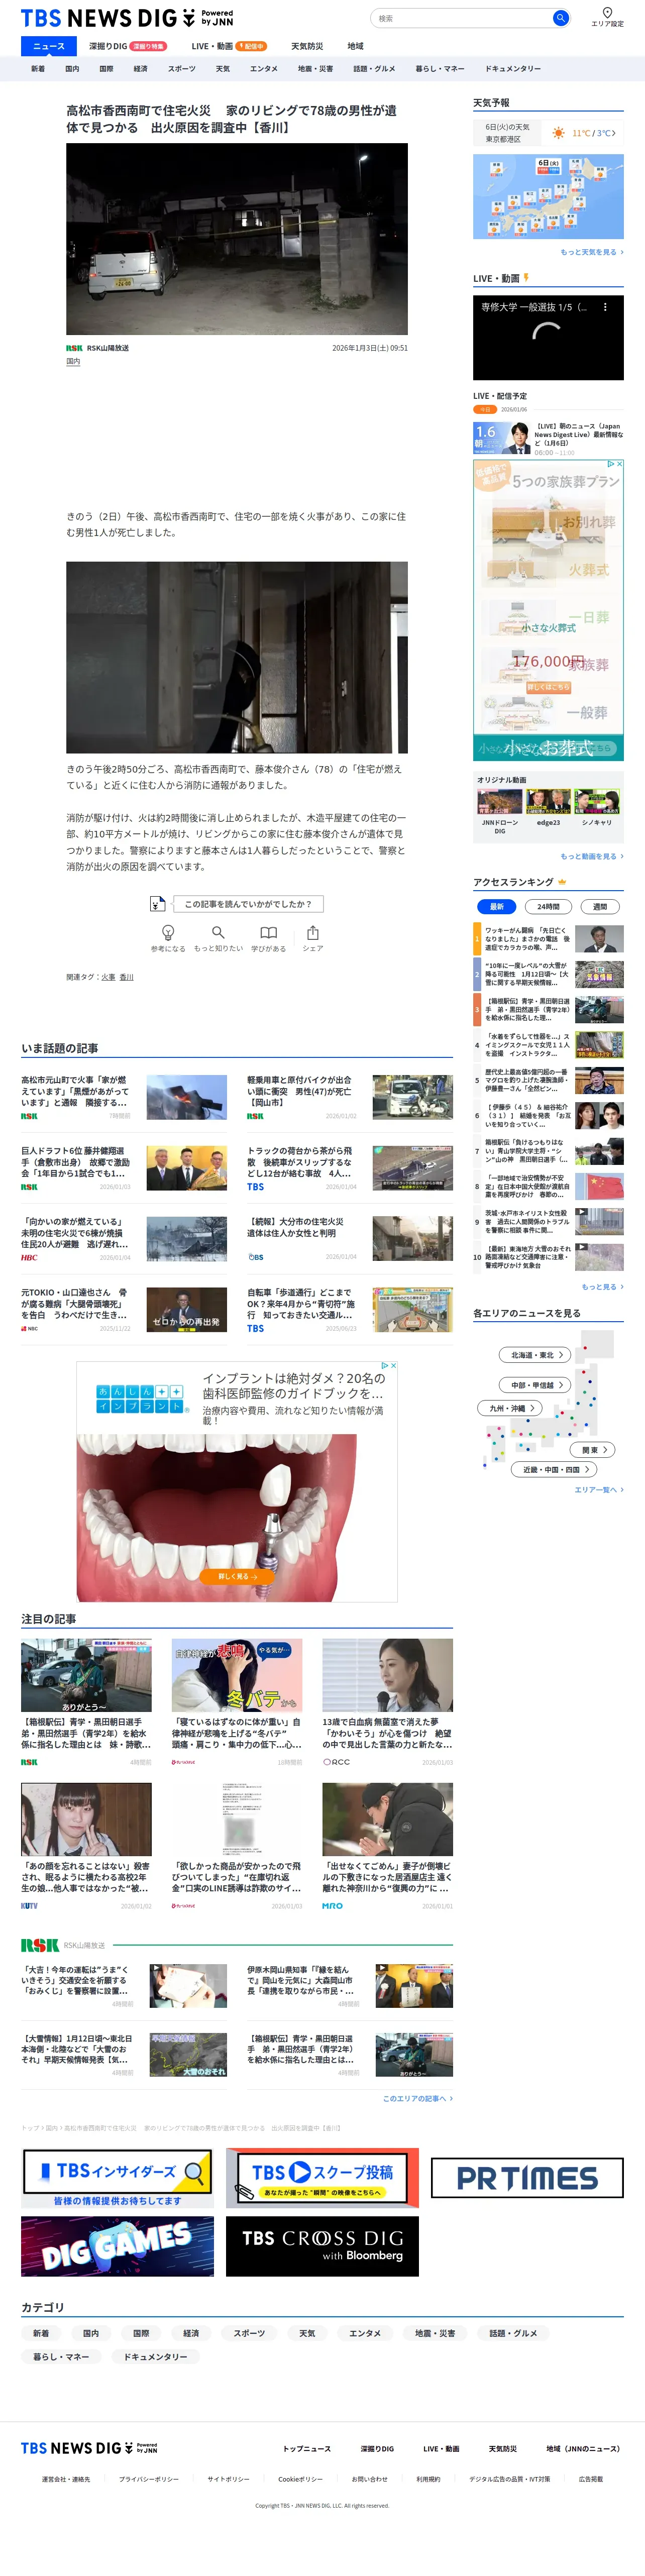Image resolution: width=645 pixels, height=2576 pixels.
Task: Open the ranking もっと見る link
Action: (602, 1287)
